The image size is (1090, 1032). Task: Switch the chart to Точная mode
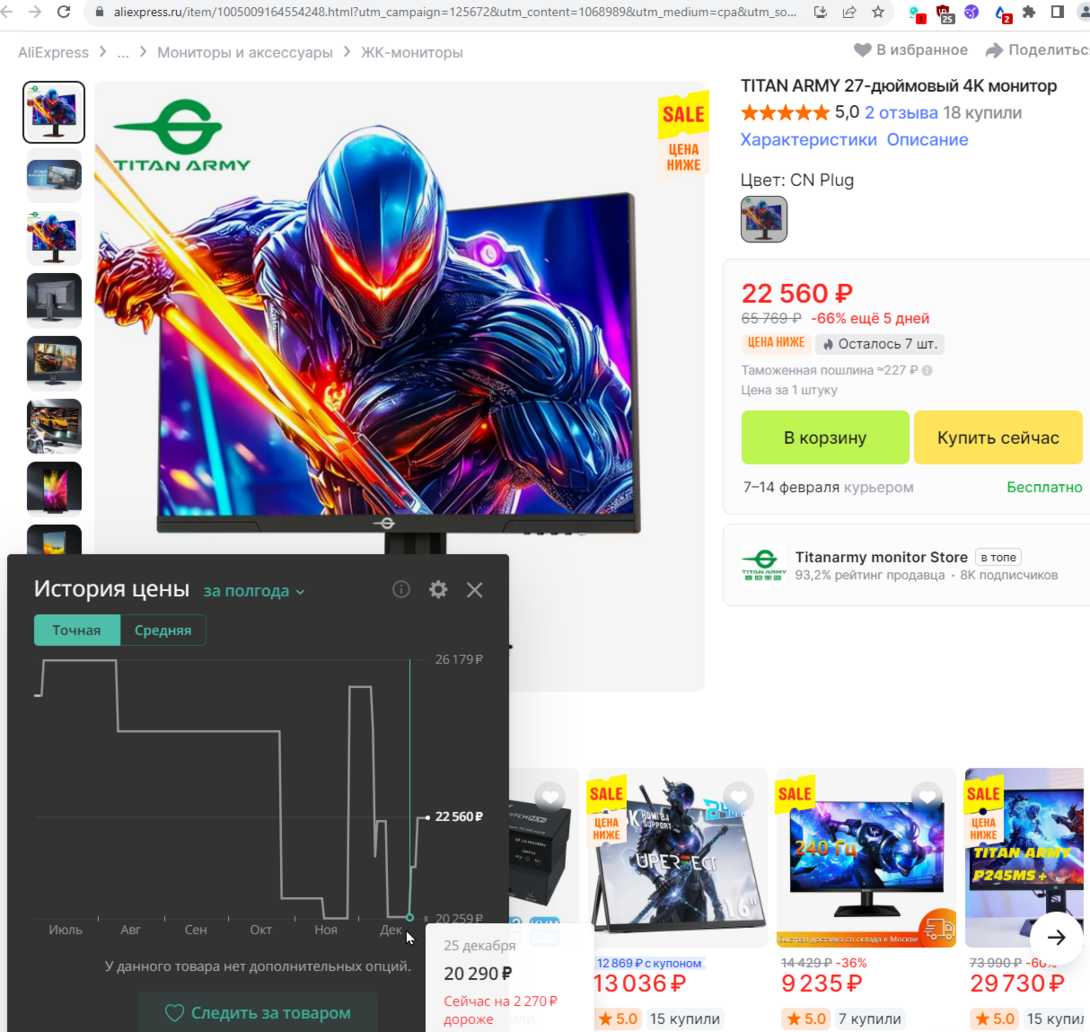(x=77, y=631)
